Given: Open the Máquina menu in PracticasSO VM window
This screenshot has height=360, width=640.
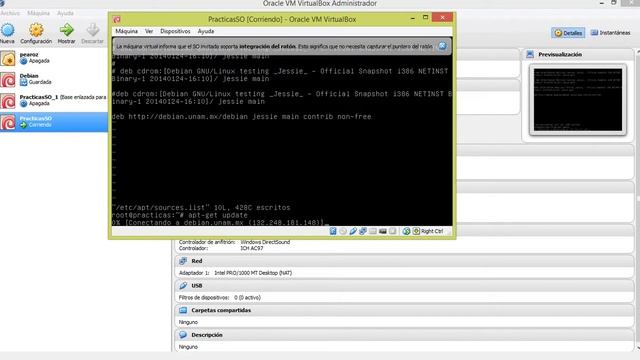Looking at the screenshot, I should pos(127,31).
